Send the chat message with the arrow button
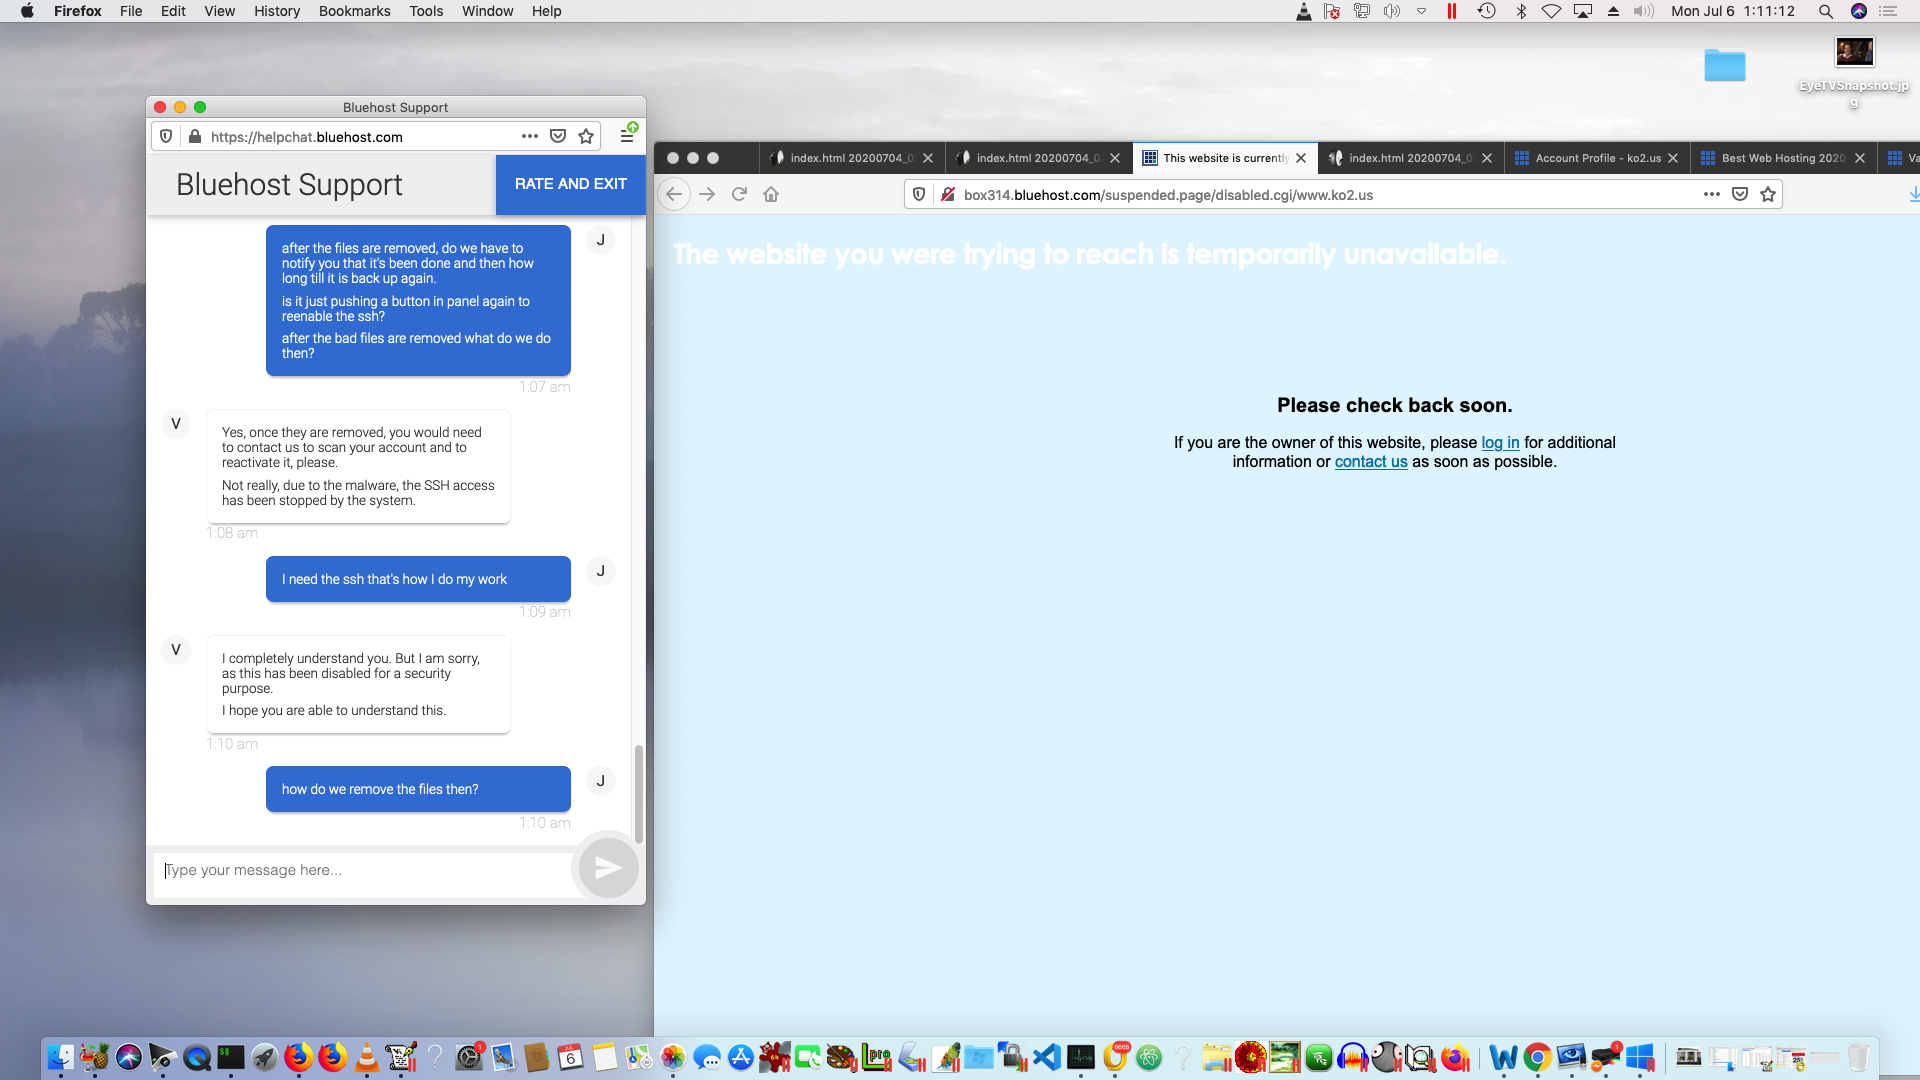 tap(608, 868)
